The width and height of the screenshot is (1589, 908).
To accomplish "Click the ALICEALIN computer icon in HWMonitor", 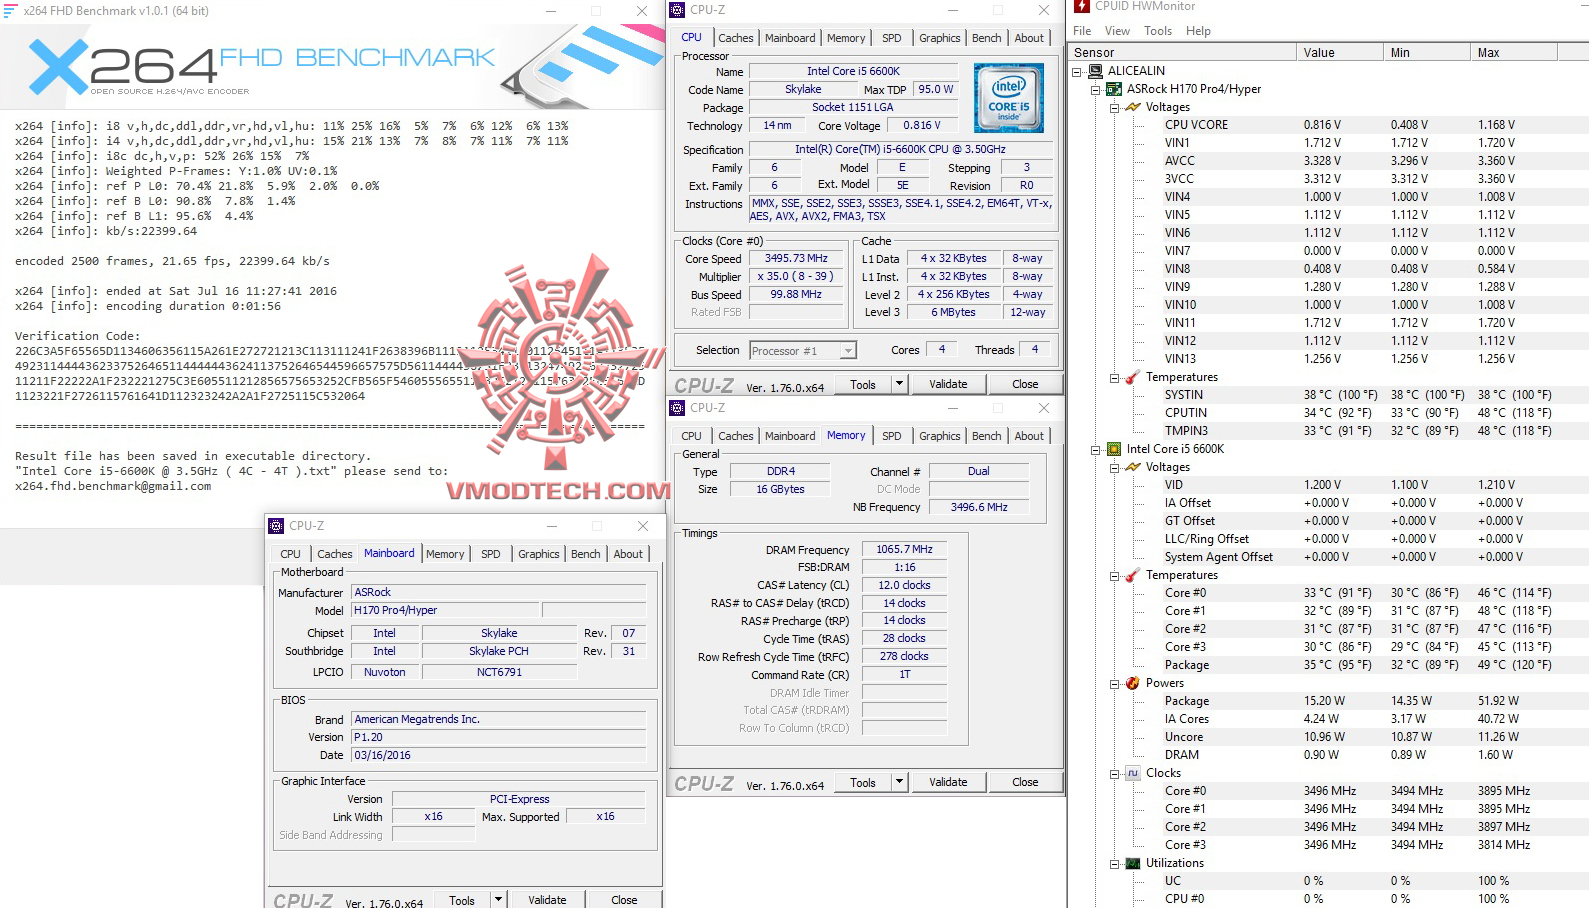I will [x=1095, y=71].
